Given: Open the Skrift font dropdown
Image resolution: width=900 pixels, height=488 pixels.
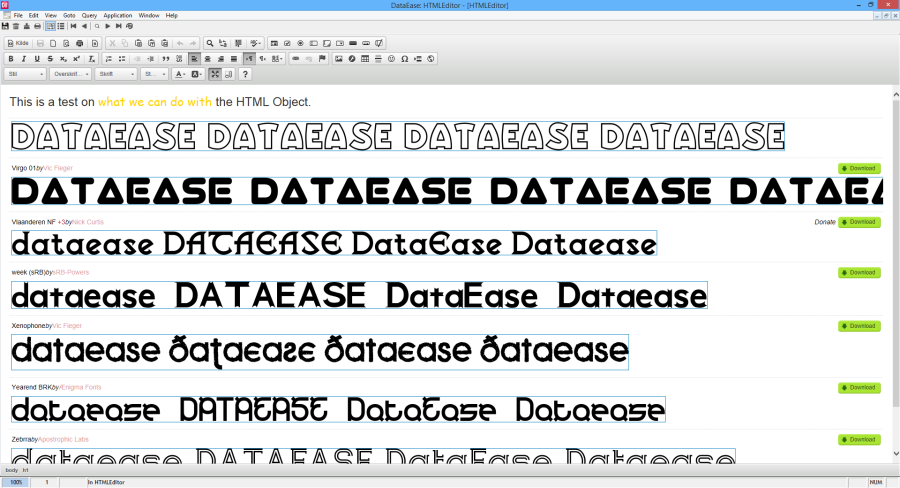Looking at the screenshot, I should (x=115, y=74).
